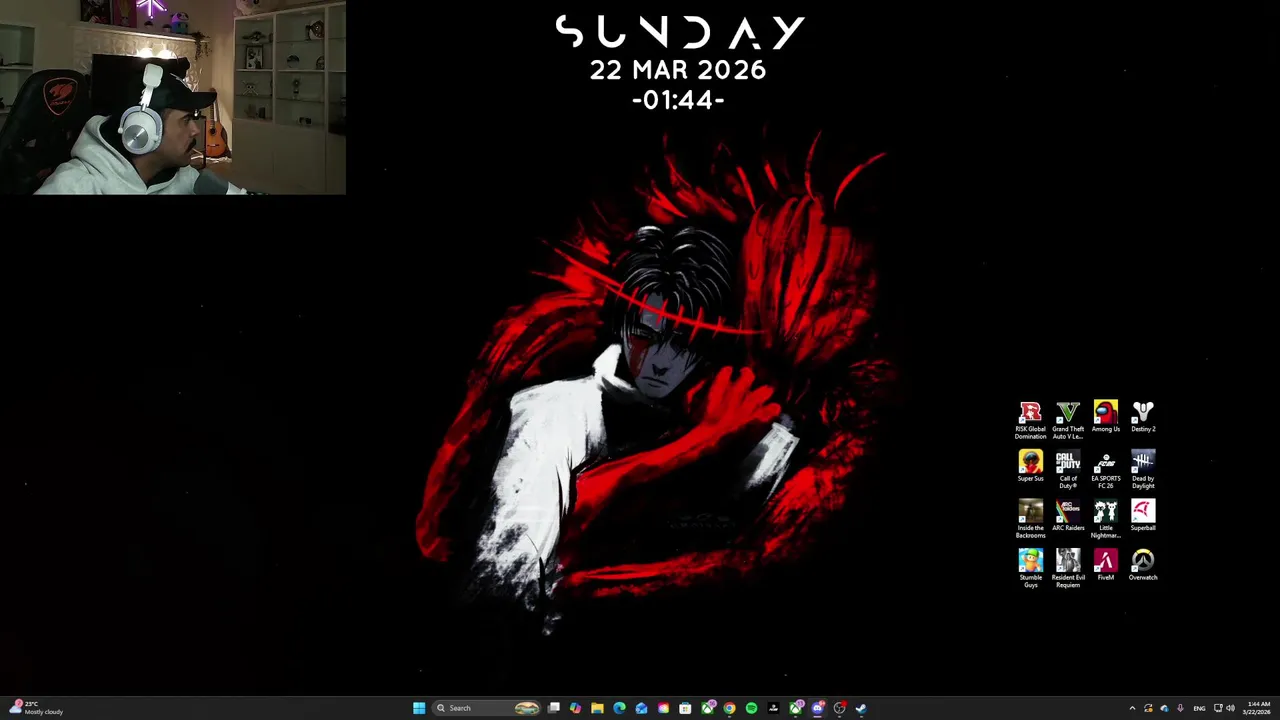
Task: Open Google Chrome from the taskbar
Action: [x=729, y=708]
